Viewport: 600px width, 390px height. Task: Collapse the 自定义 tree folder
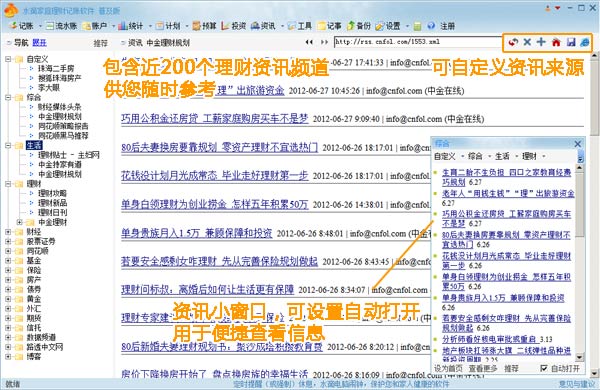click(8, 59)
